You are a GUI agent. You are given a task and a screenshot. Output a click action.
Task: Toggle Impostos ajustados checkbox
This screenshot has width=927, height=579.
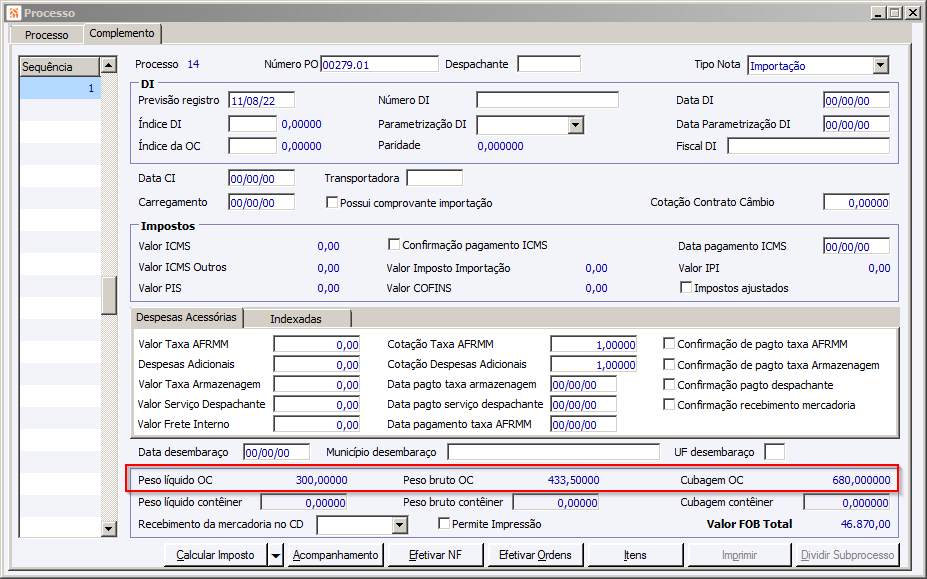686,287
